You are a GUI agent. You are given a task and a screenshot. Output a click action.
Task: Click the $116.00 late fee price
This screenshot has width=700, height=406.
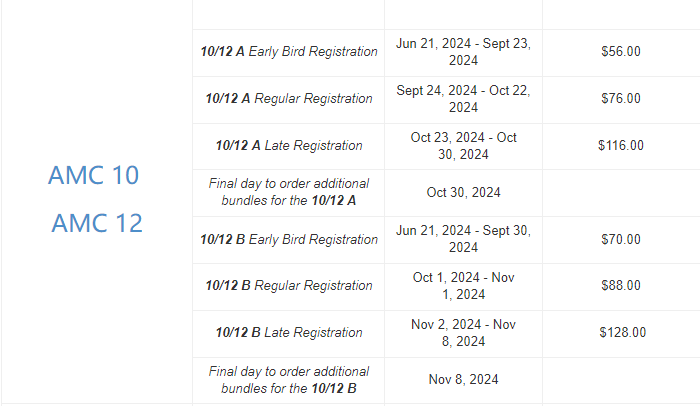pyautogui.click(x=621, y=146)
